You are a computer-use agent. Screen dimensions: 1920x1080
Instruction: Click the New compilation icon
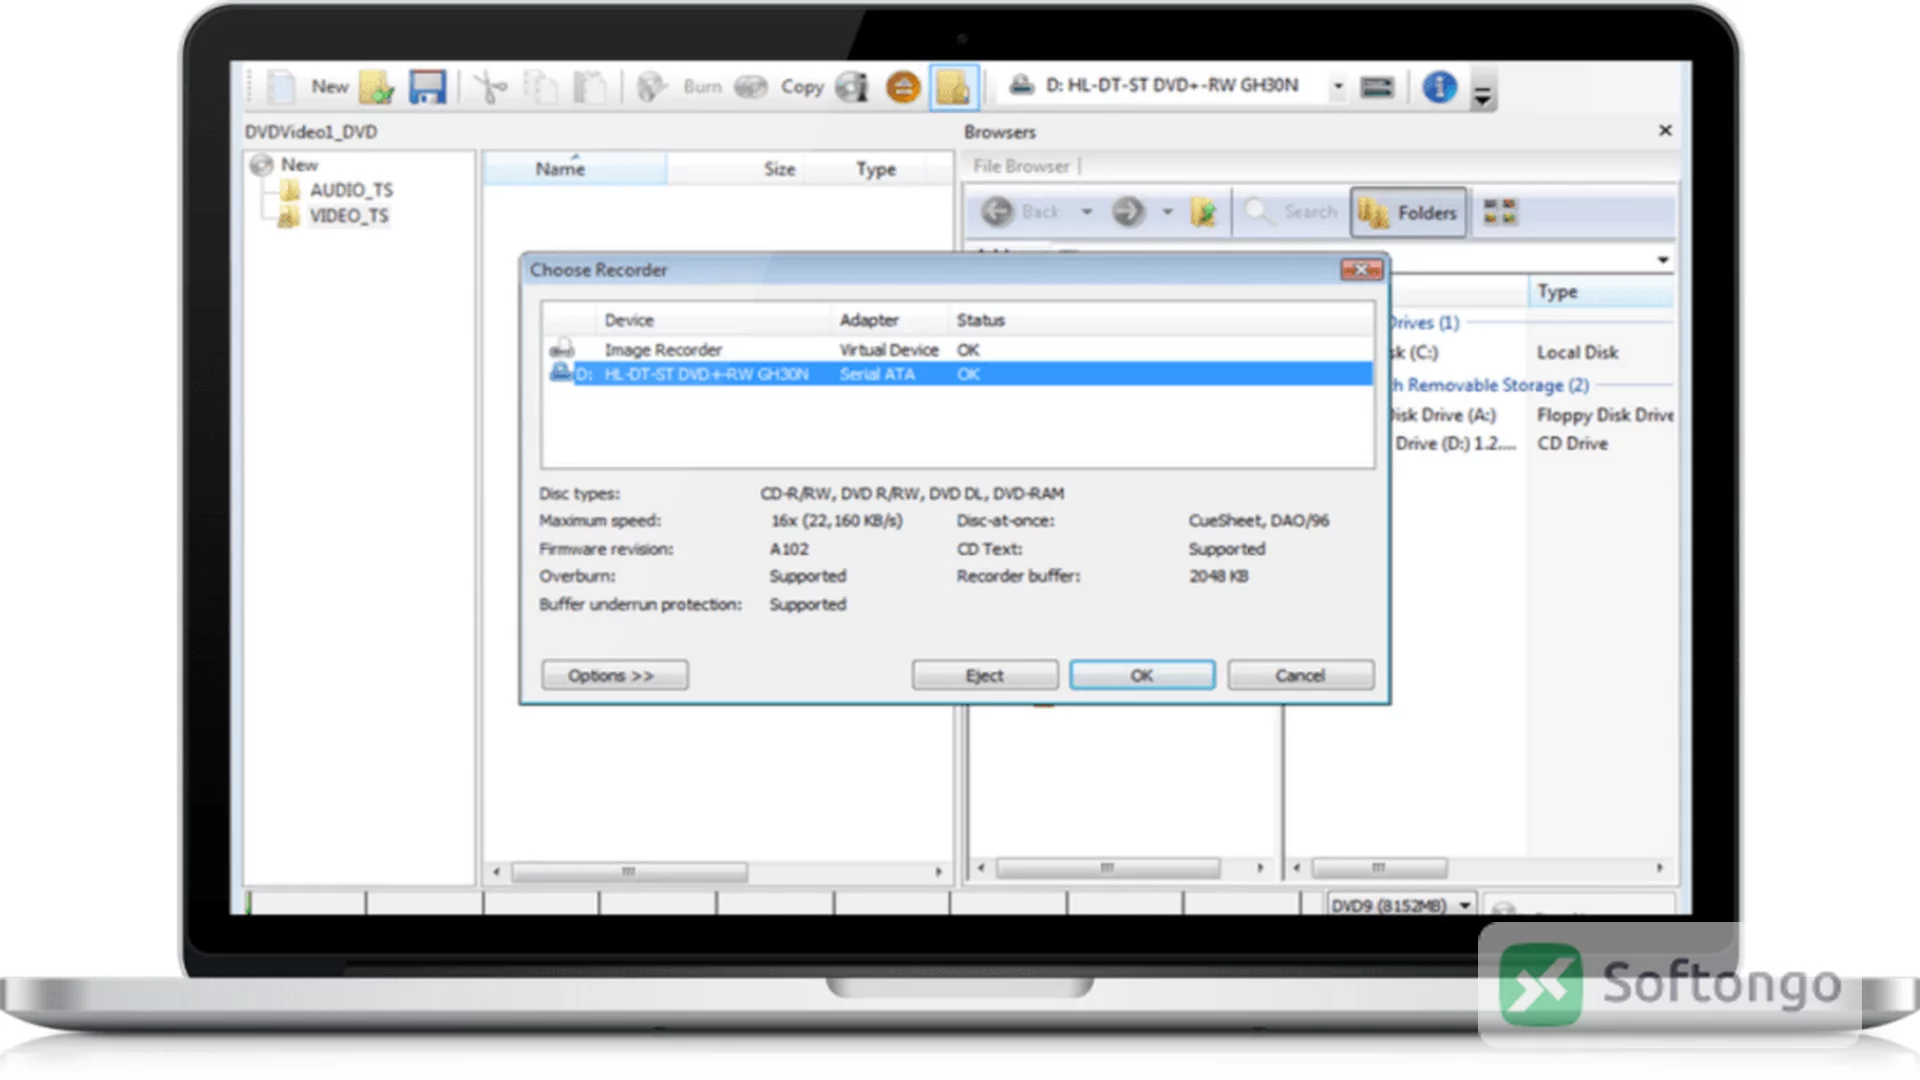[x=281, y=87]
